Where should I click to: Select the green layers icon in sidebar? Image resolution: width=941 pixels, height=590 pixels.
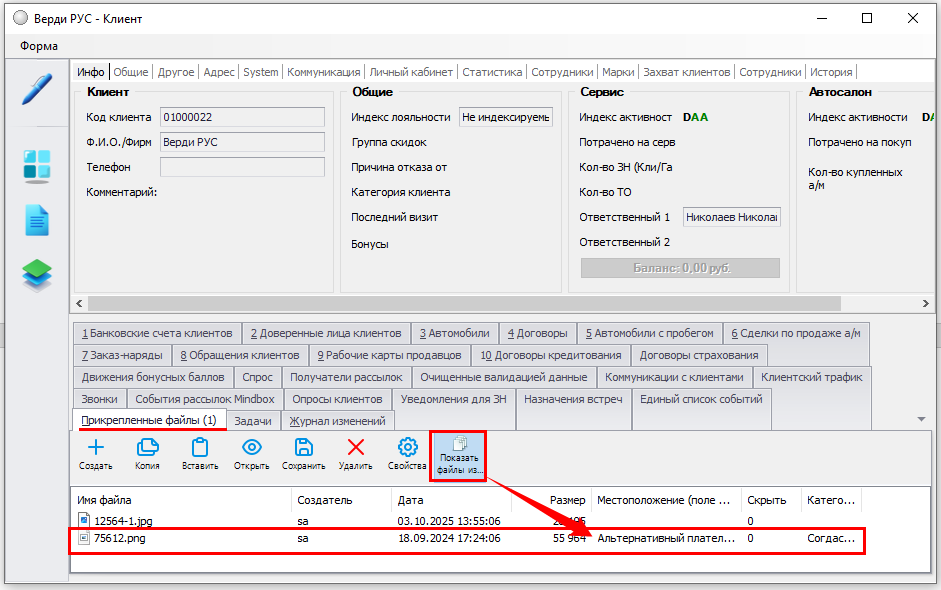(37, 275)
